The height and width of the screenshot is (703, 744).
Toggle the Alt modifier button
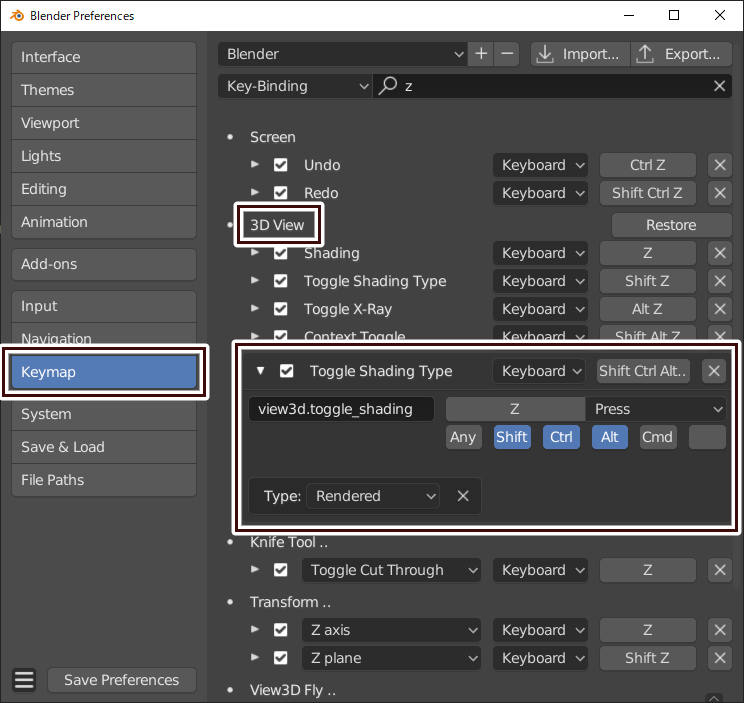click(610, 437)
